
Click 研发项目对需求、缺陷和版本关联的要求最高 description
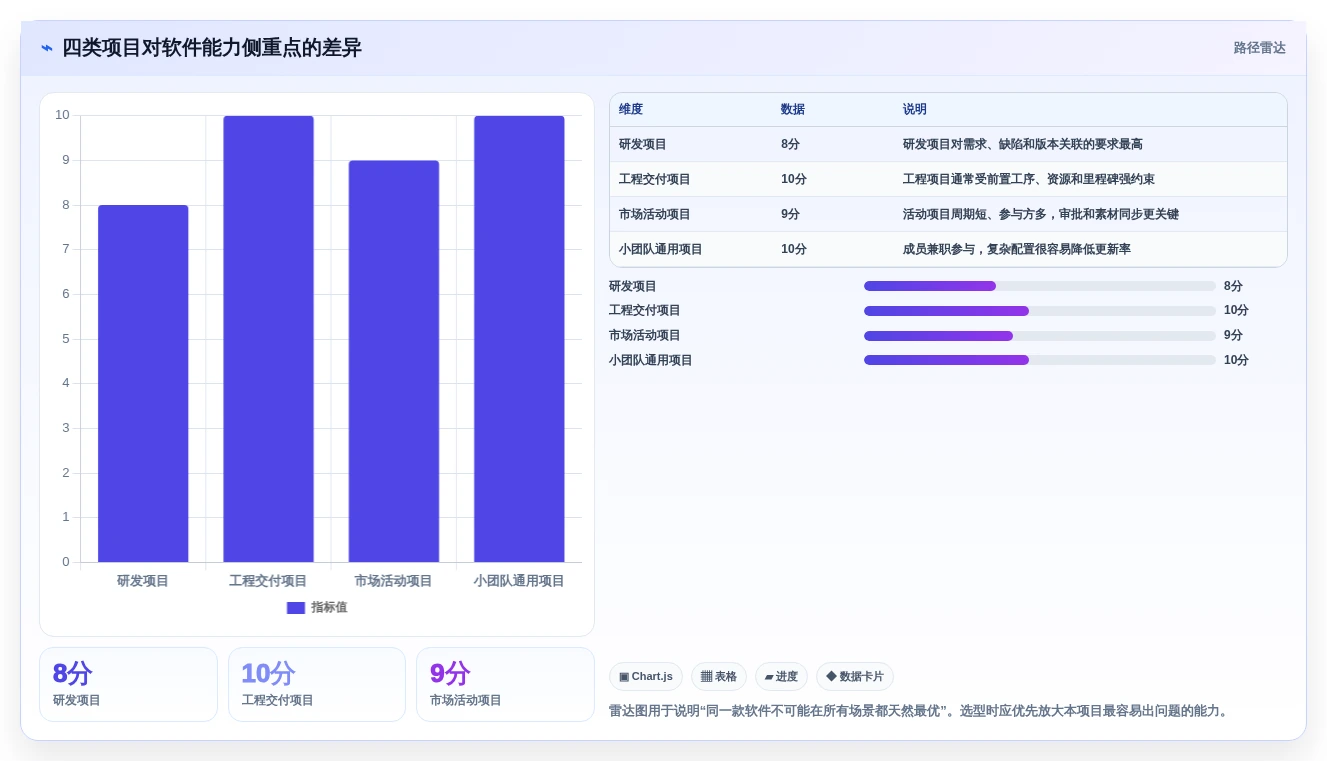click(1023, 144)
